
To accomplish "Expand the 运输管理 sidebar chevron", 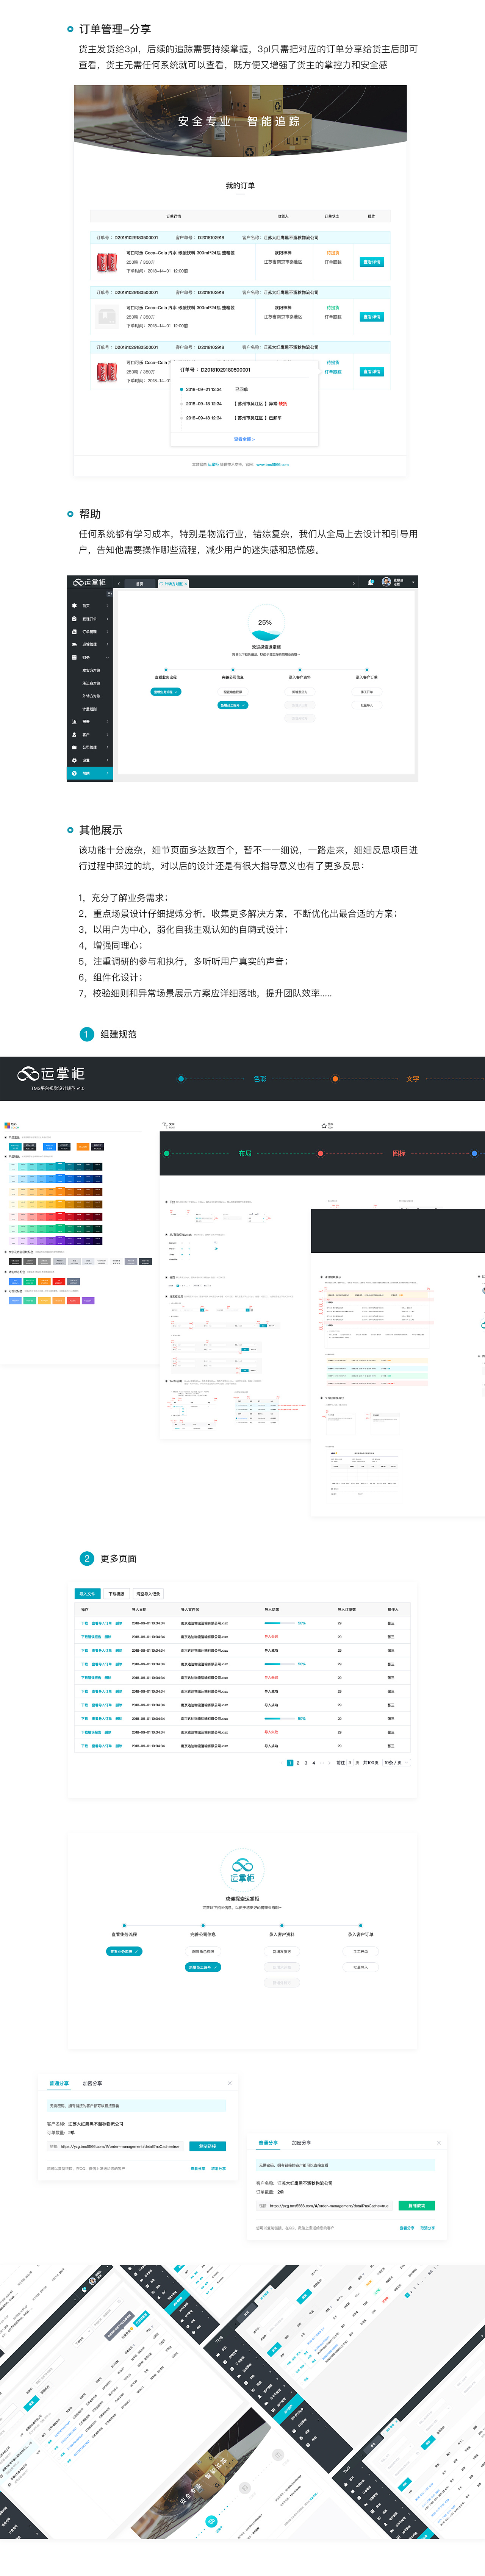I will point(107,644).
